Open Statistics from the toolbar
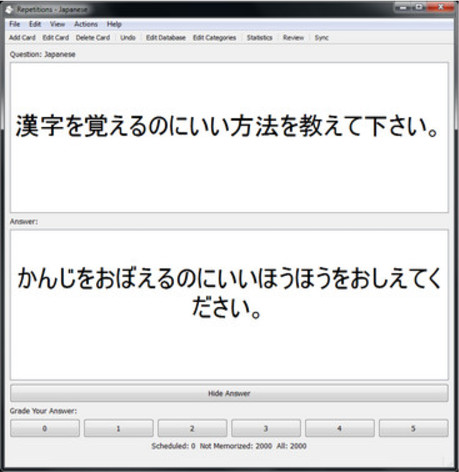Image resolution: width=459 pixels, height=472 pixels. pos(259,38)
